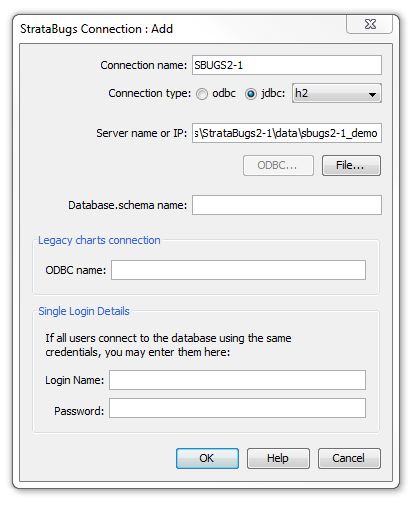Close the StrataBugs Connection dialog
The width and height of the screenshot is (416, 505).
pos(369,24)
